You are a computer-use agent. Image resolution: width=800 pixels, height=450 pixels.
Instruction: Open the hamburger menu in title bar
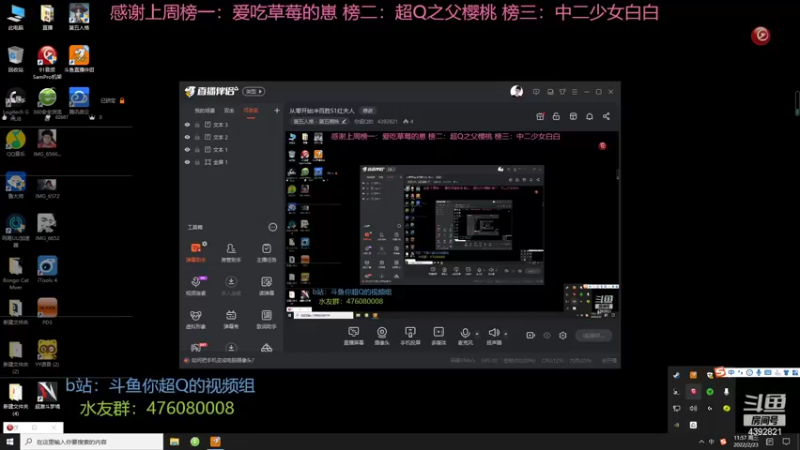[574, 92]
